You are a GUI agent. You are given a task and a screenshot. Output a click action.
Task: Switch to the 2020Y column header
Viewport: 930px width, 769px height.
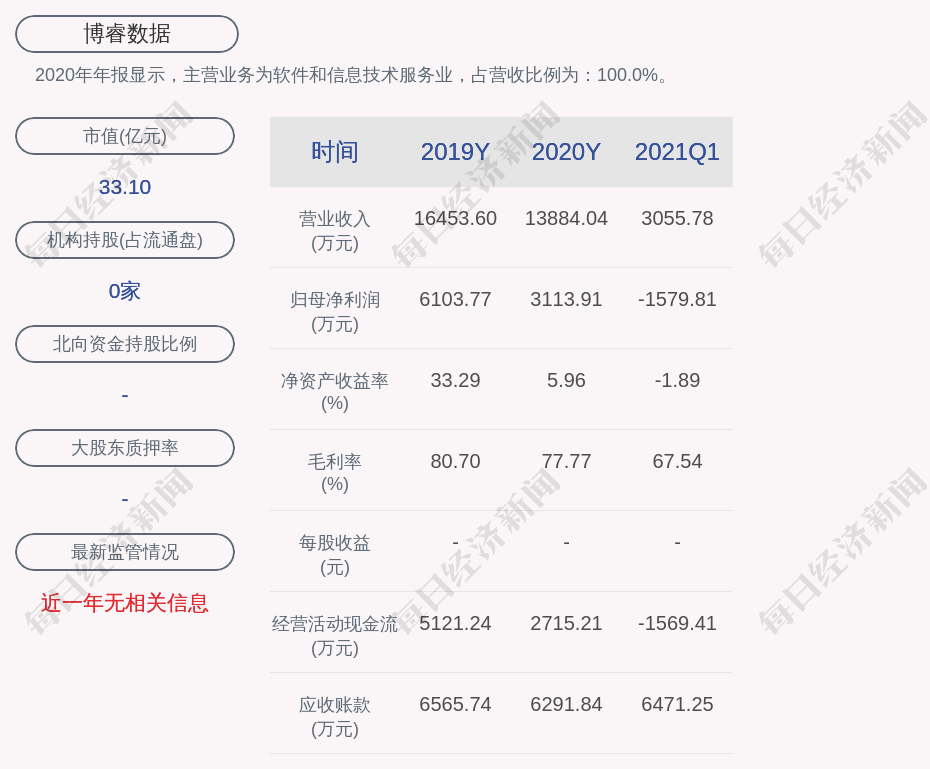(566, 152)
